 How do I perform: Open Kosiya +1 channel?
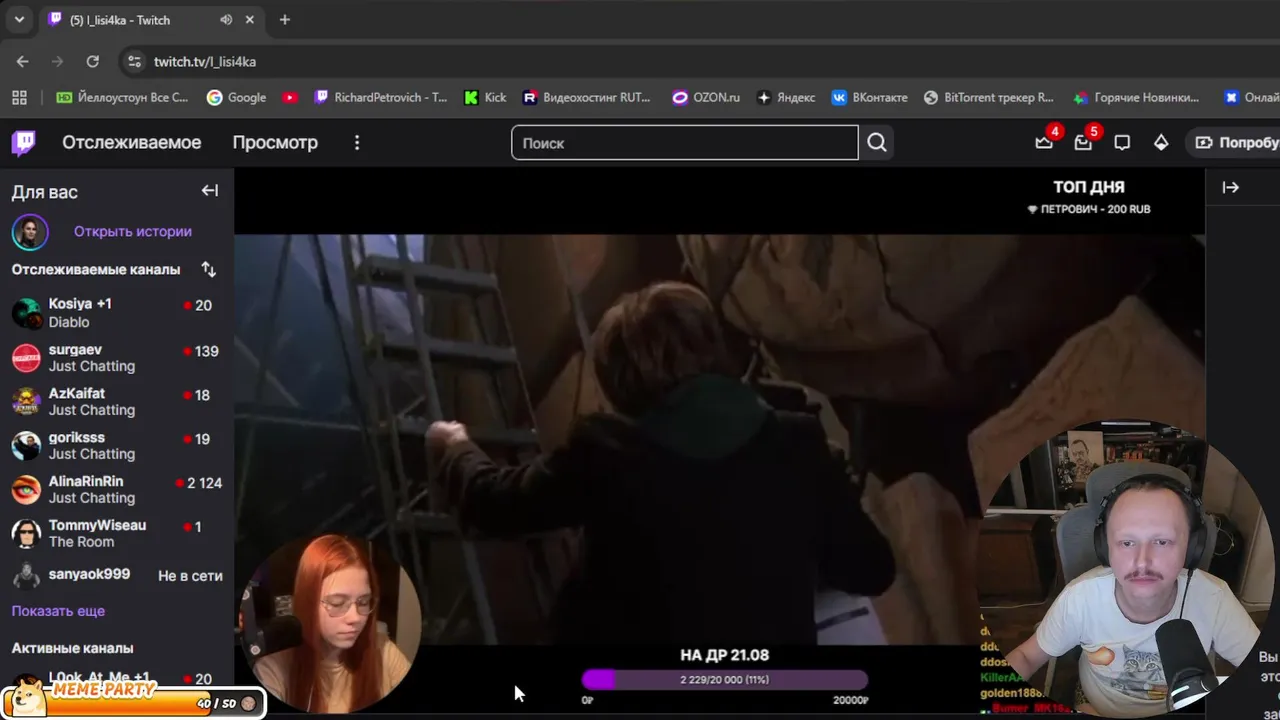(x=117, y=313)
